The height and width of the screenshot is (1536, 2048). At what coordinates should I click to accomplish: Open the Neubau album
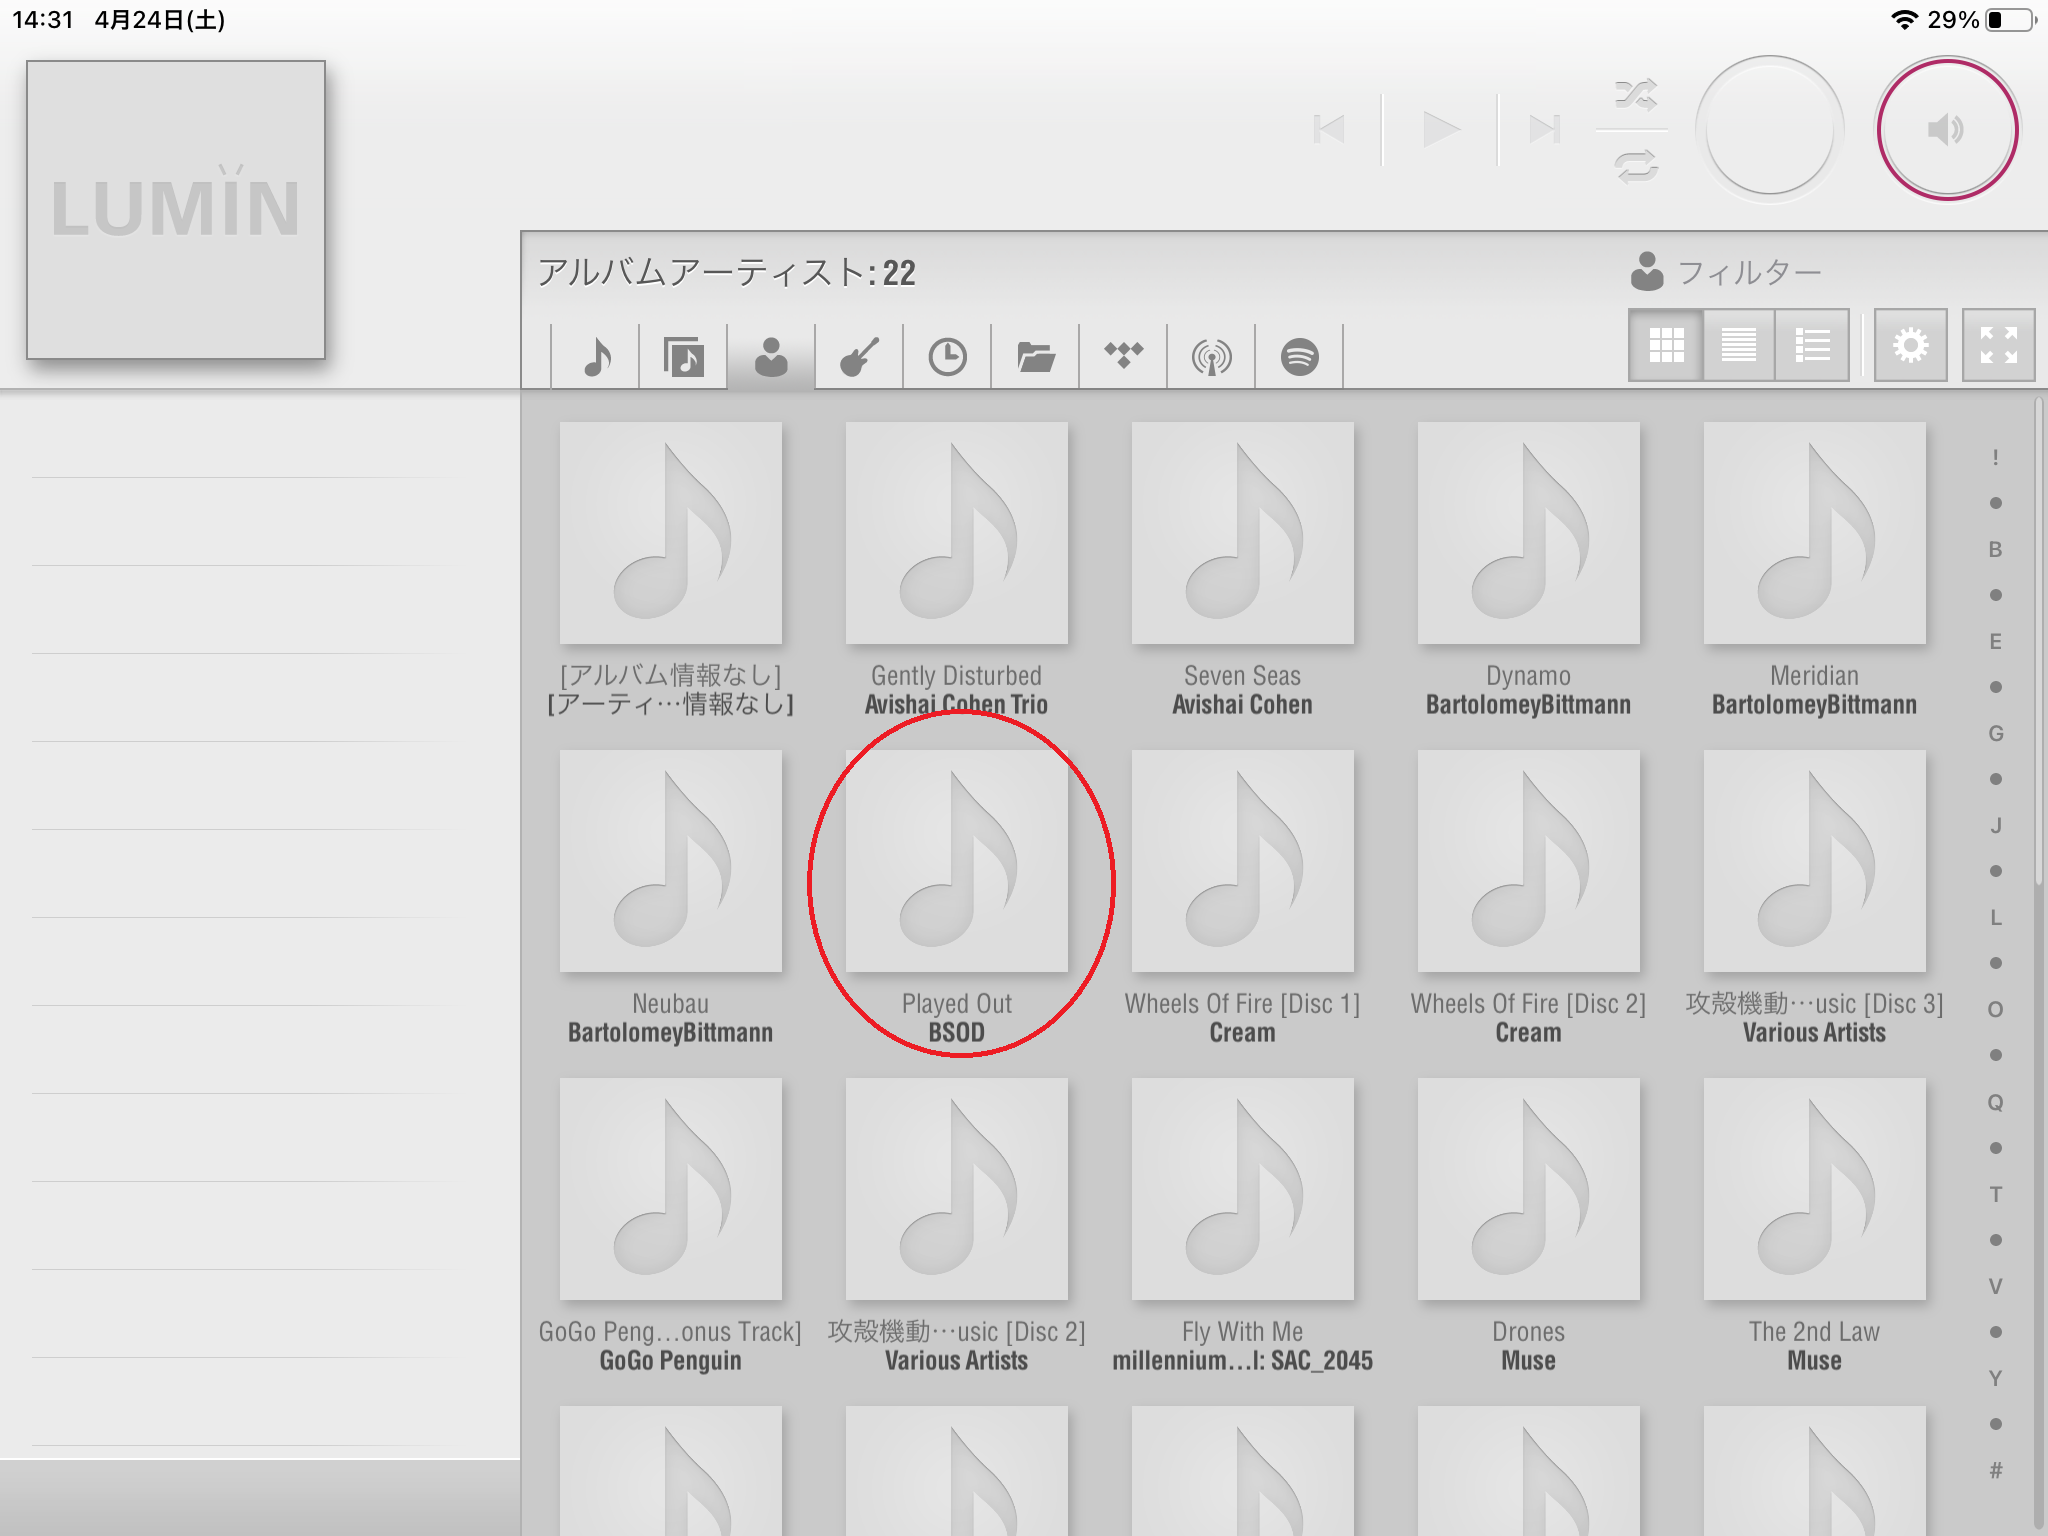(x=671, y=861)
